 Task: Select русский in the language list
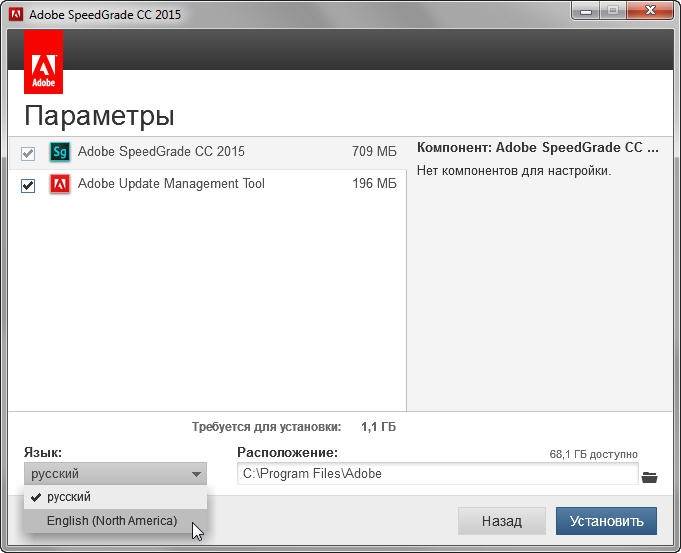[x=116, y=497]
